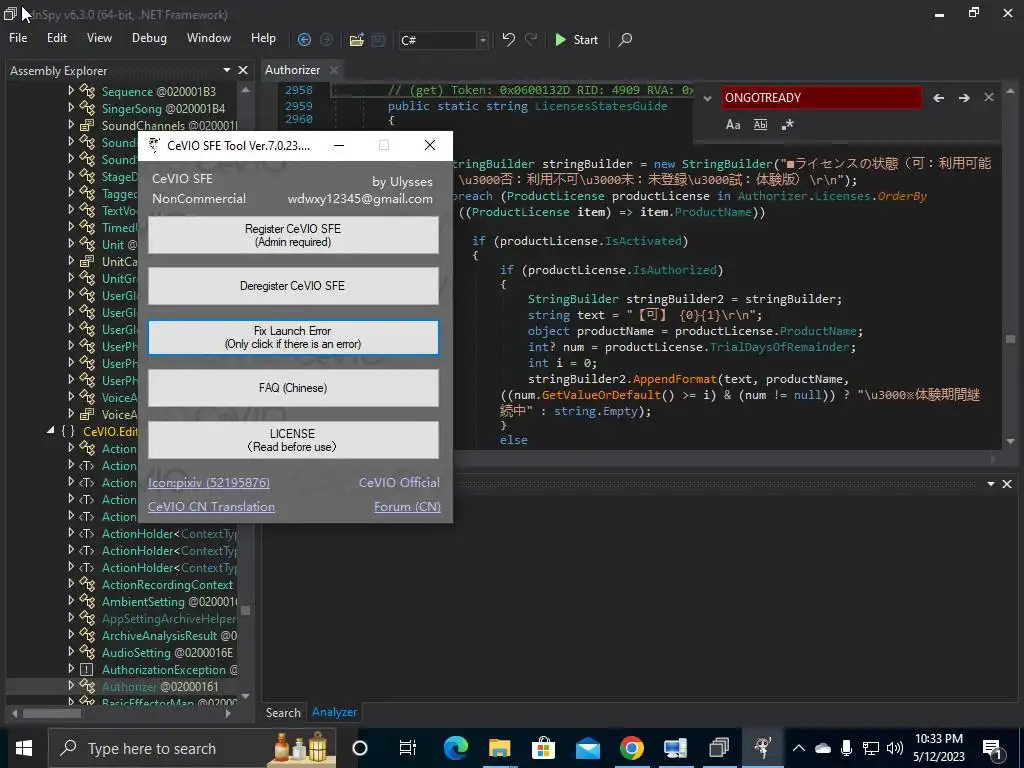Expand the SingerSong @020001B4 node
The width and height of the screenshot is (1024, 768).
tap(71, 107)
